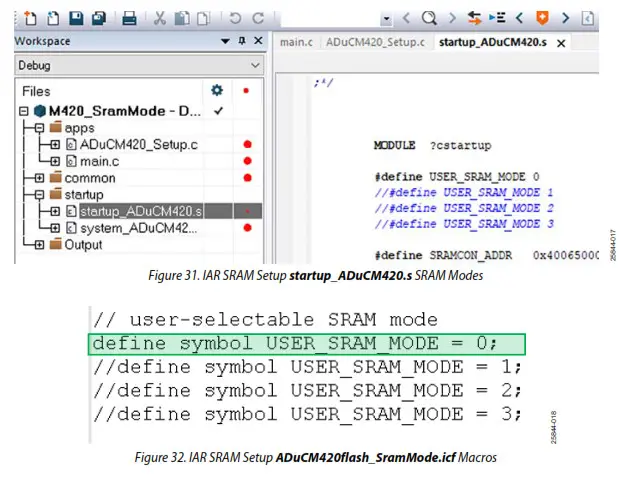Image resolution: width=620 pixels, height=478 pixels.
Task: Go to previous bookmark arrow
Action: 520,18
